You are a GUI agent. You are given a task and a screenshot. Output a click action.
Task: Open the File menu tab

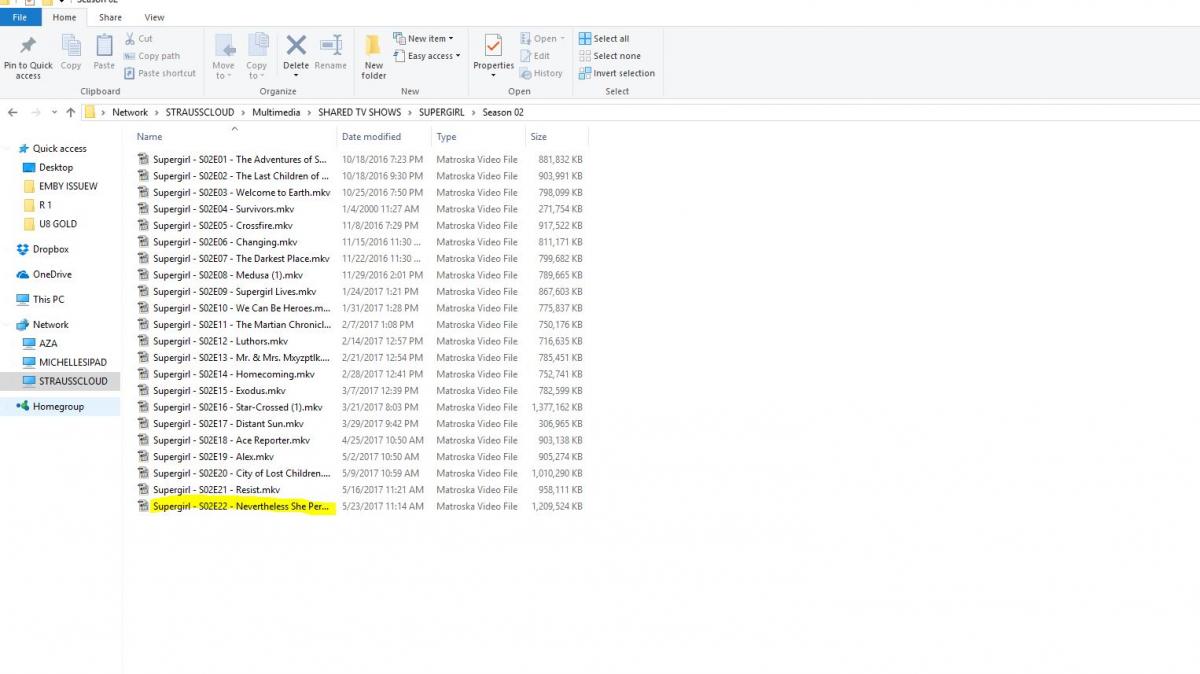point(20,17)
